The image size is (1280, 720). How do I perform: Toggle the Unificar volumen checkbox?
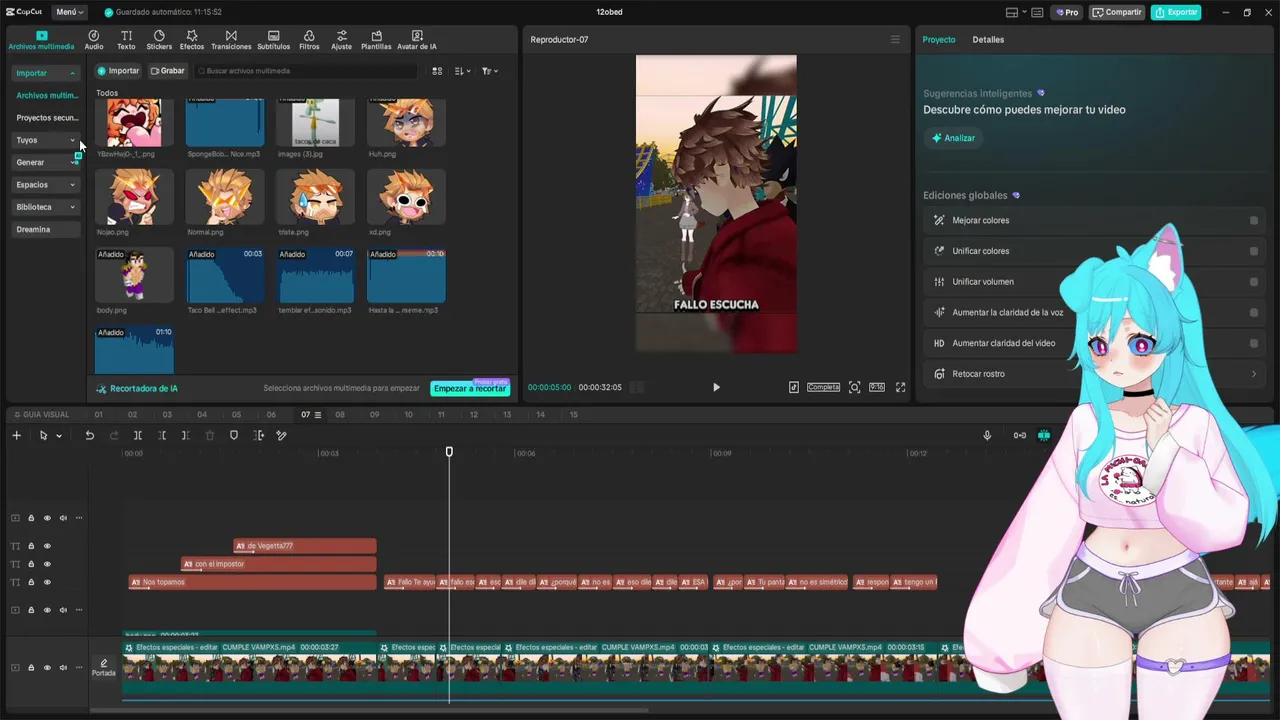(1254, 282)
